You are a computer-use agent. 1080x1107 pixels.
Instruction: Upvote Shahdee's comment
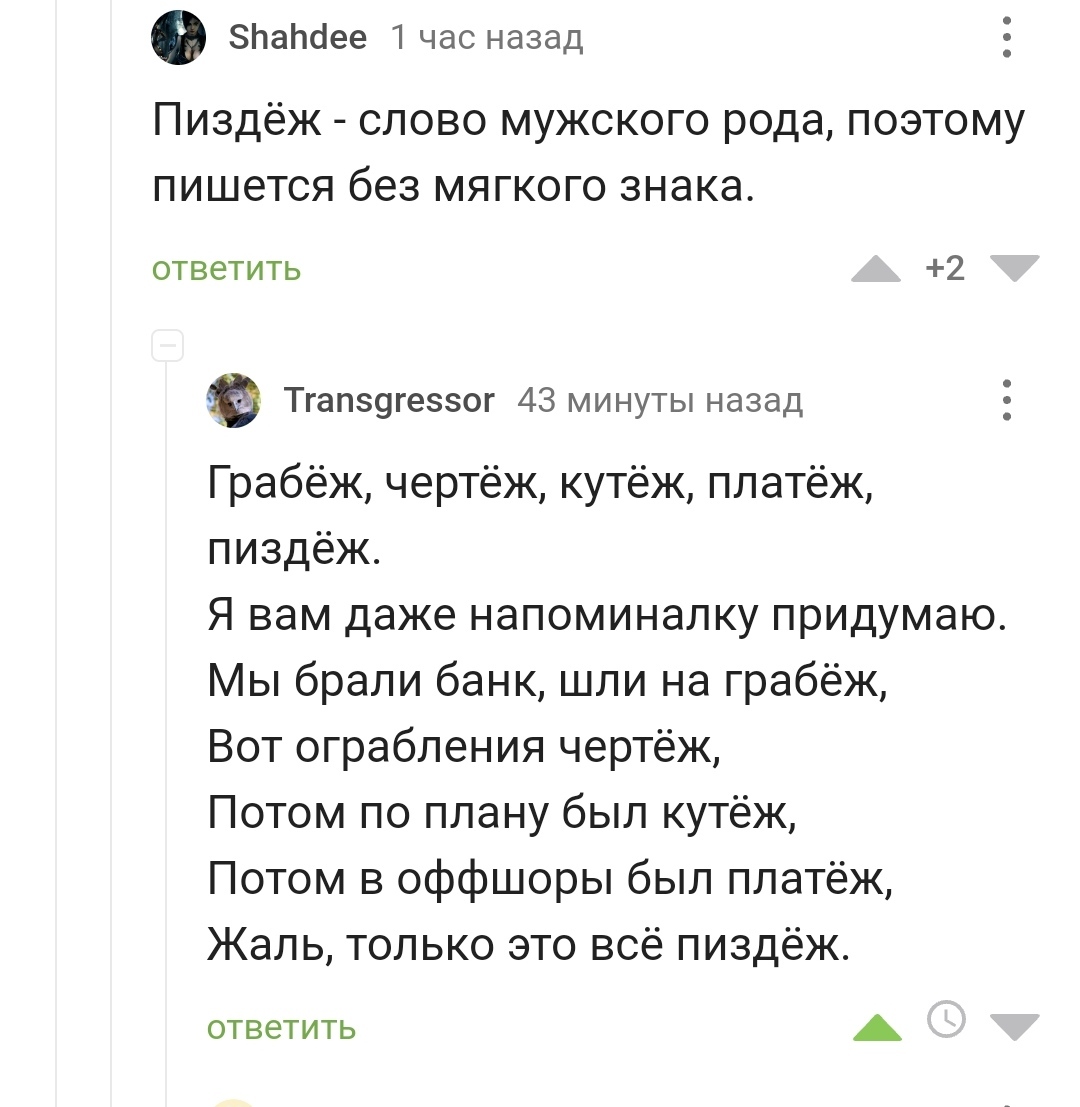876,269
